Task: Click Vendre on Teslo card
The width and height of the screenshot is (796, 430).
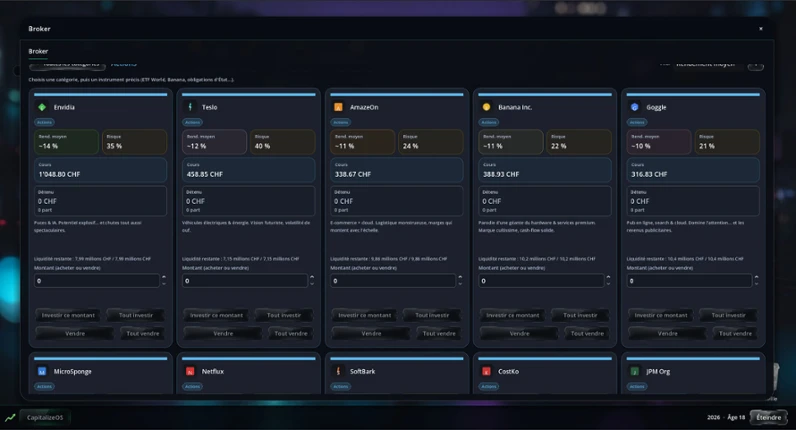Action: pyautogui.click(x=223, y=334)
